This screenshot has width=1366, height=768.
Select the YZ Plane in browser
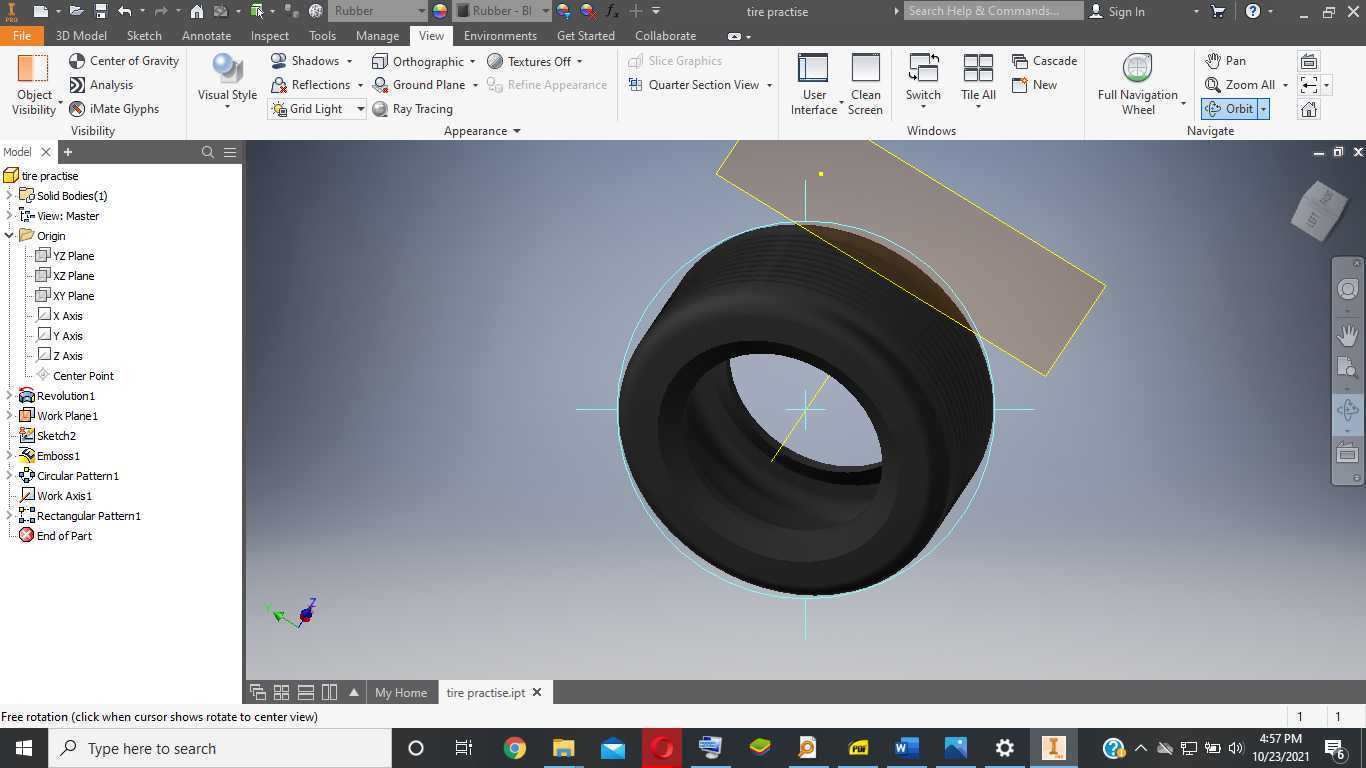click(65, 256)
